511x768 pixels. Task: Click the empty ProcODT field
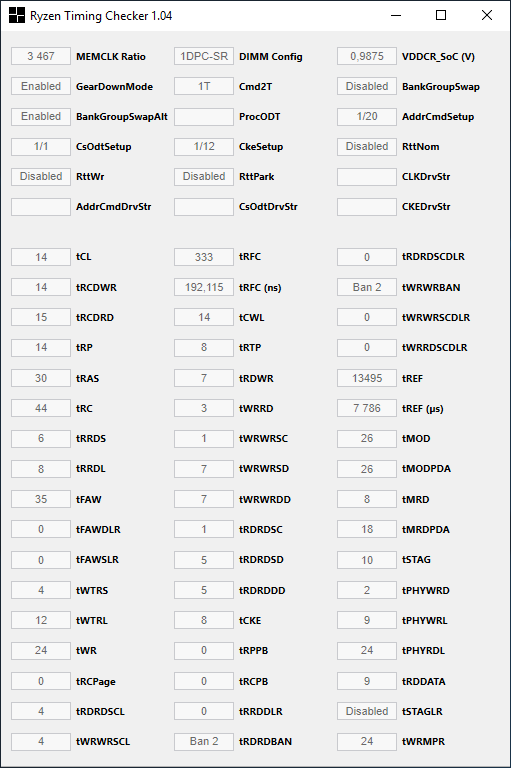[x=204, y=117]
